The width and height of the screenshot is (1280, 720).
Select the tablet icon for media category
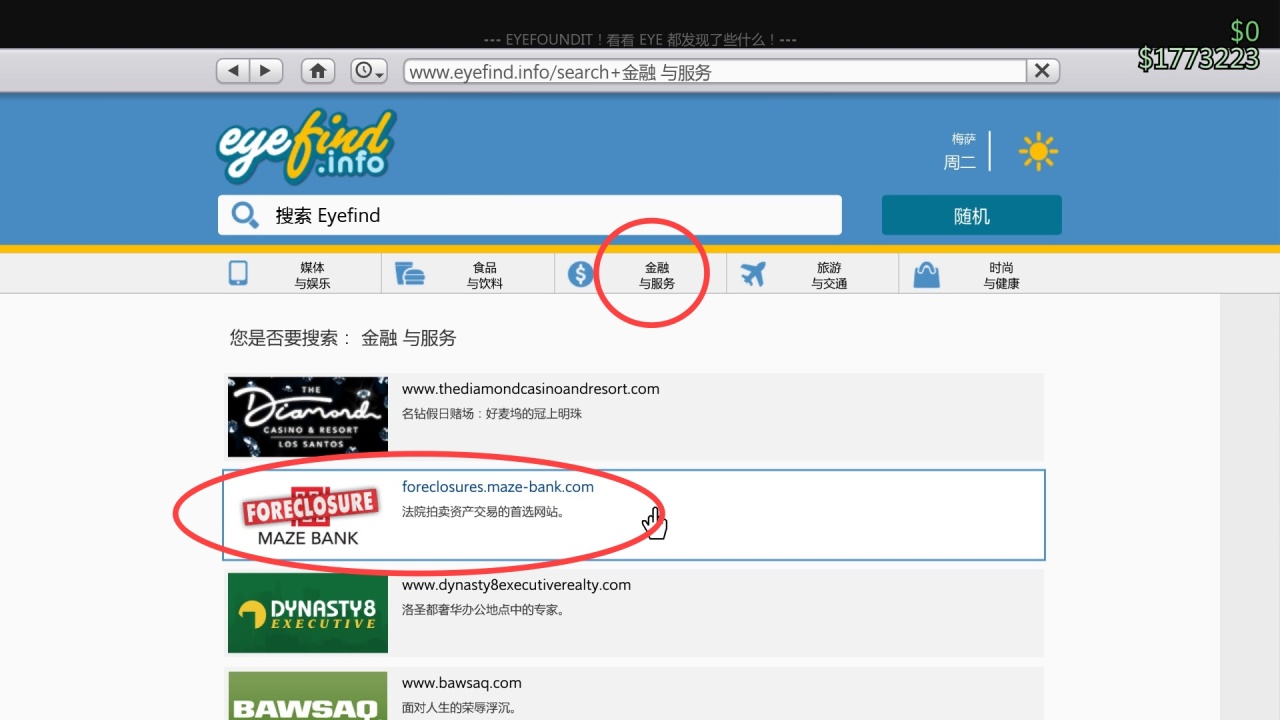238,274
